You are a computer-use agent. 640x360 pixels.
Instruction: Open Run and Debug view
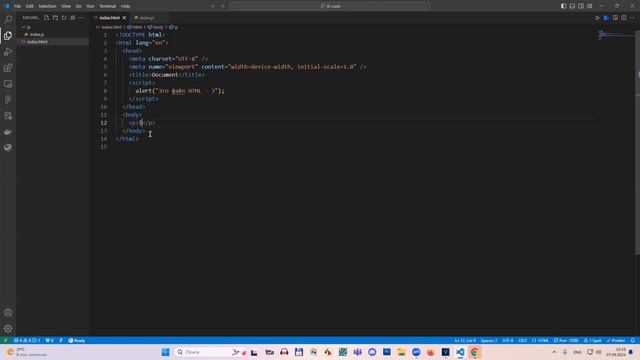pyautogui.click(x=8, y=52)
